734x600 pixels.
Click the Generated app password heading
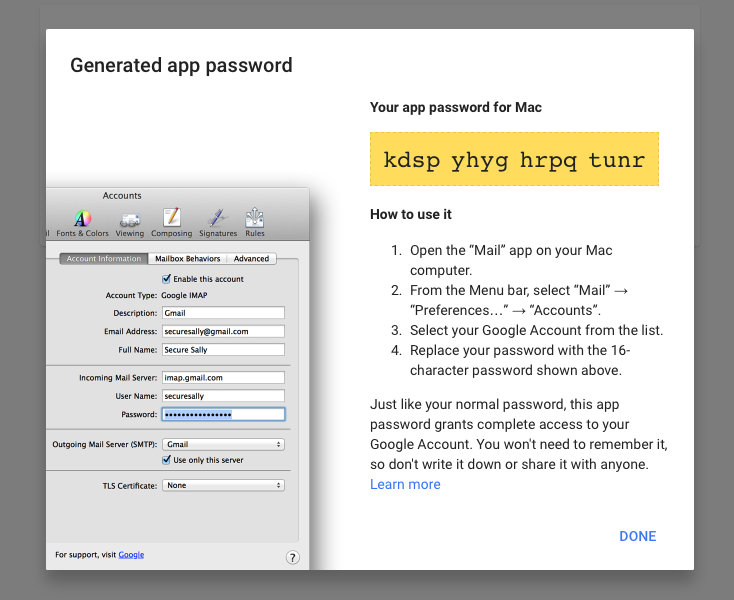click(x=181, y=66)
